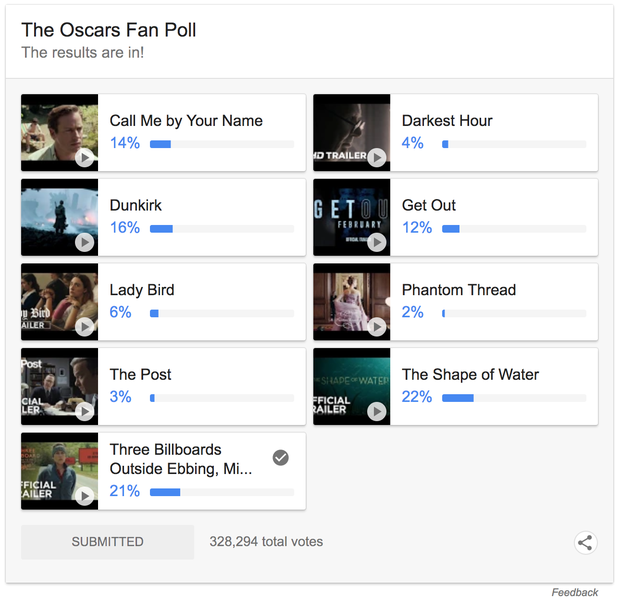This screenshot has height=599, width=620.
Task: Click the Get Out vote bar
Action: point(514,229)
